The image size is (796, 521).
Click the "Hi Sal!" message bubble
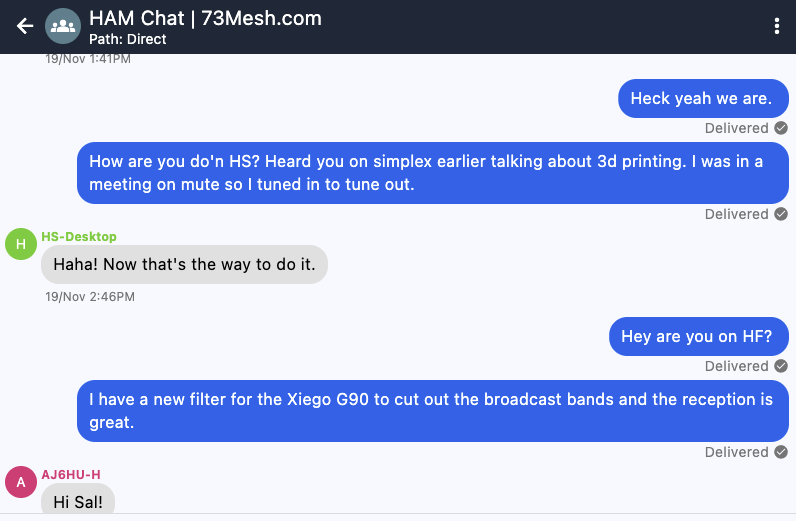pyautogui.click(x=78, y=501)
